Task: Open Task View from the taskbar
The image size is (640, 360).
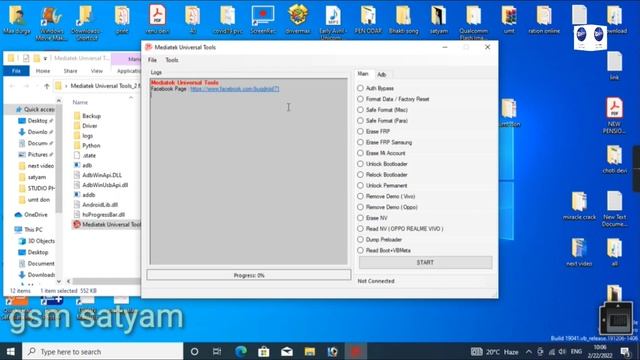Action: (217, 351)
